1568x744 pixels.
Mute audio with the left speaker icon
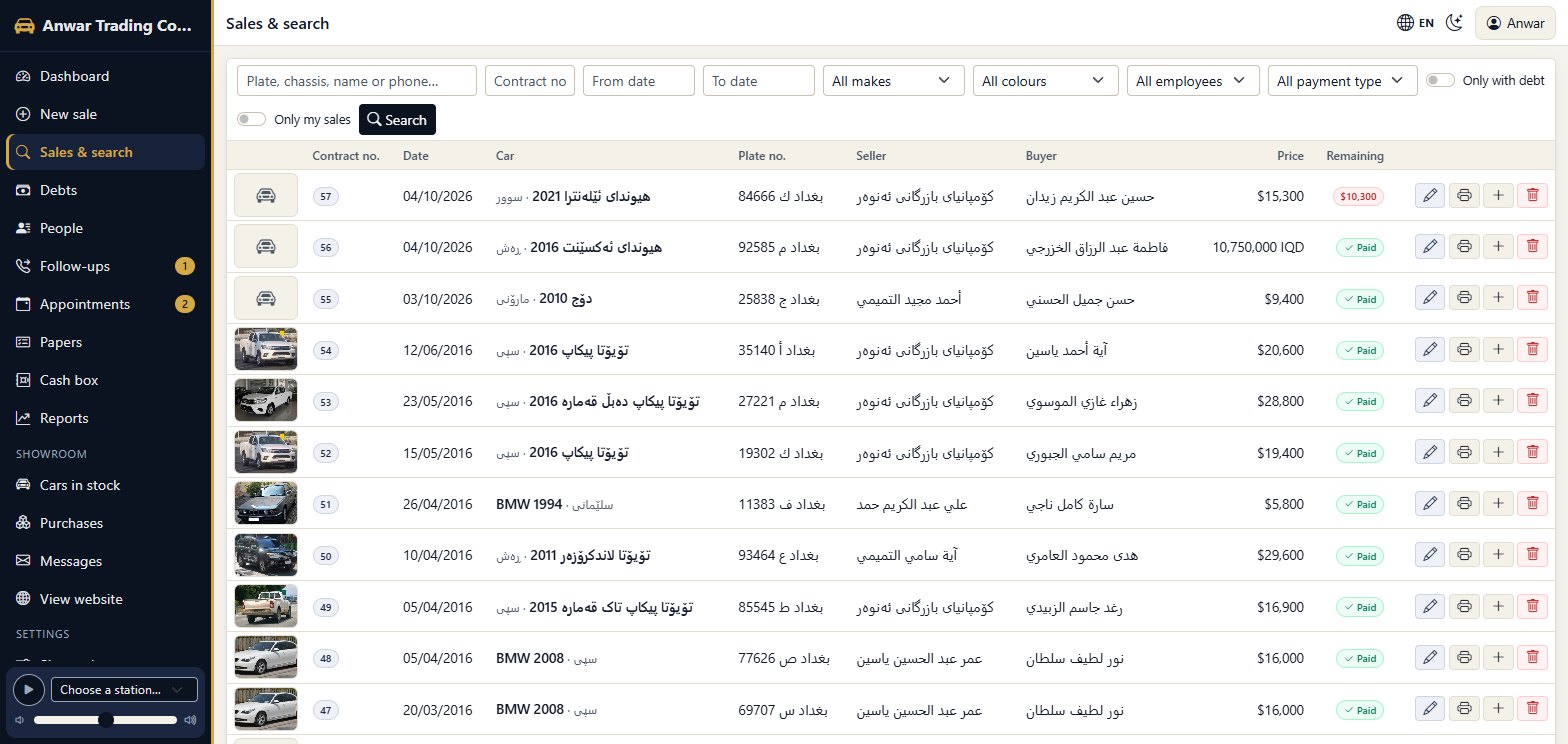pyautogui.click(x=18, y=720)
